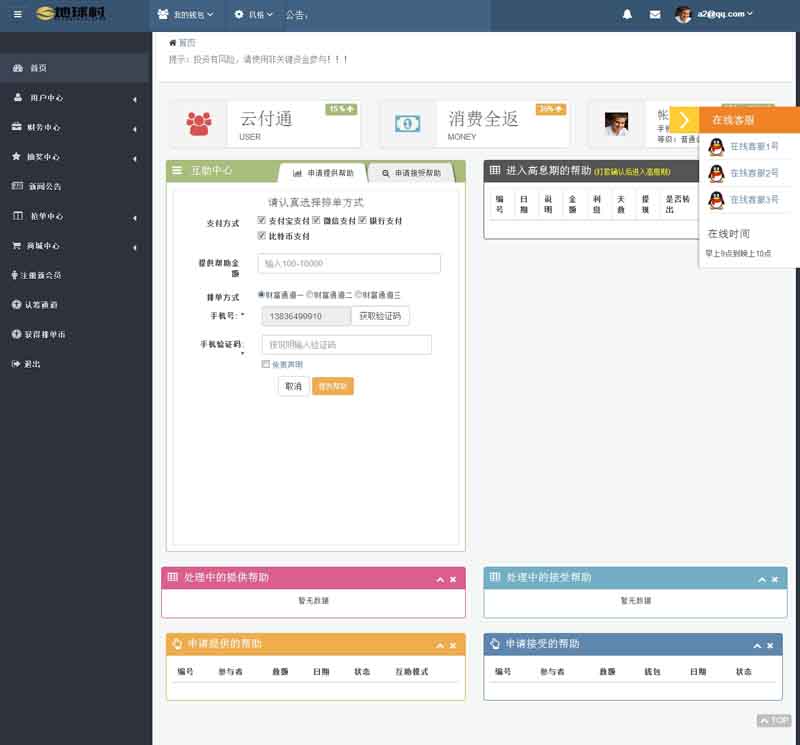Click the 抢单中心 columns icon
800x745 pixels.
pos(18,215)
